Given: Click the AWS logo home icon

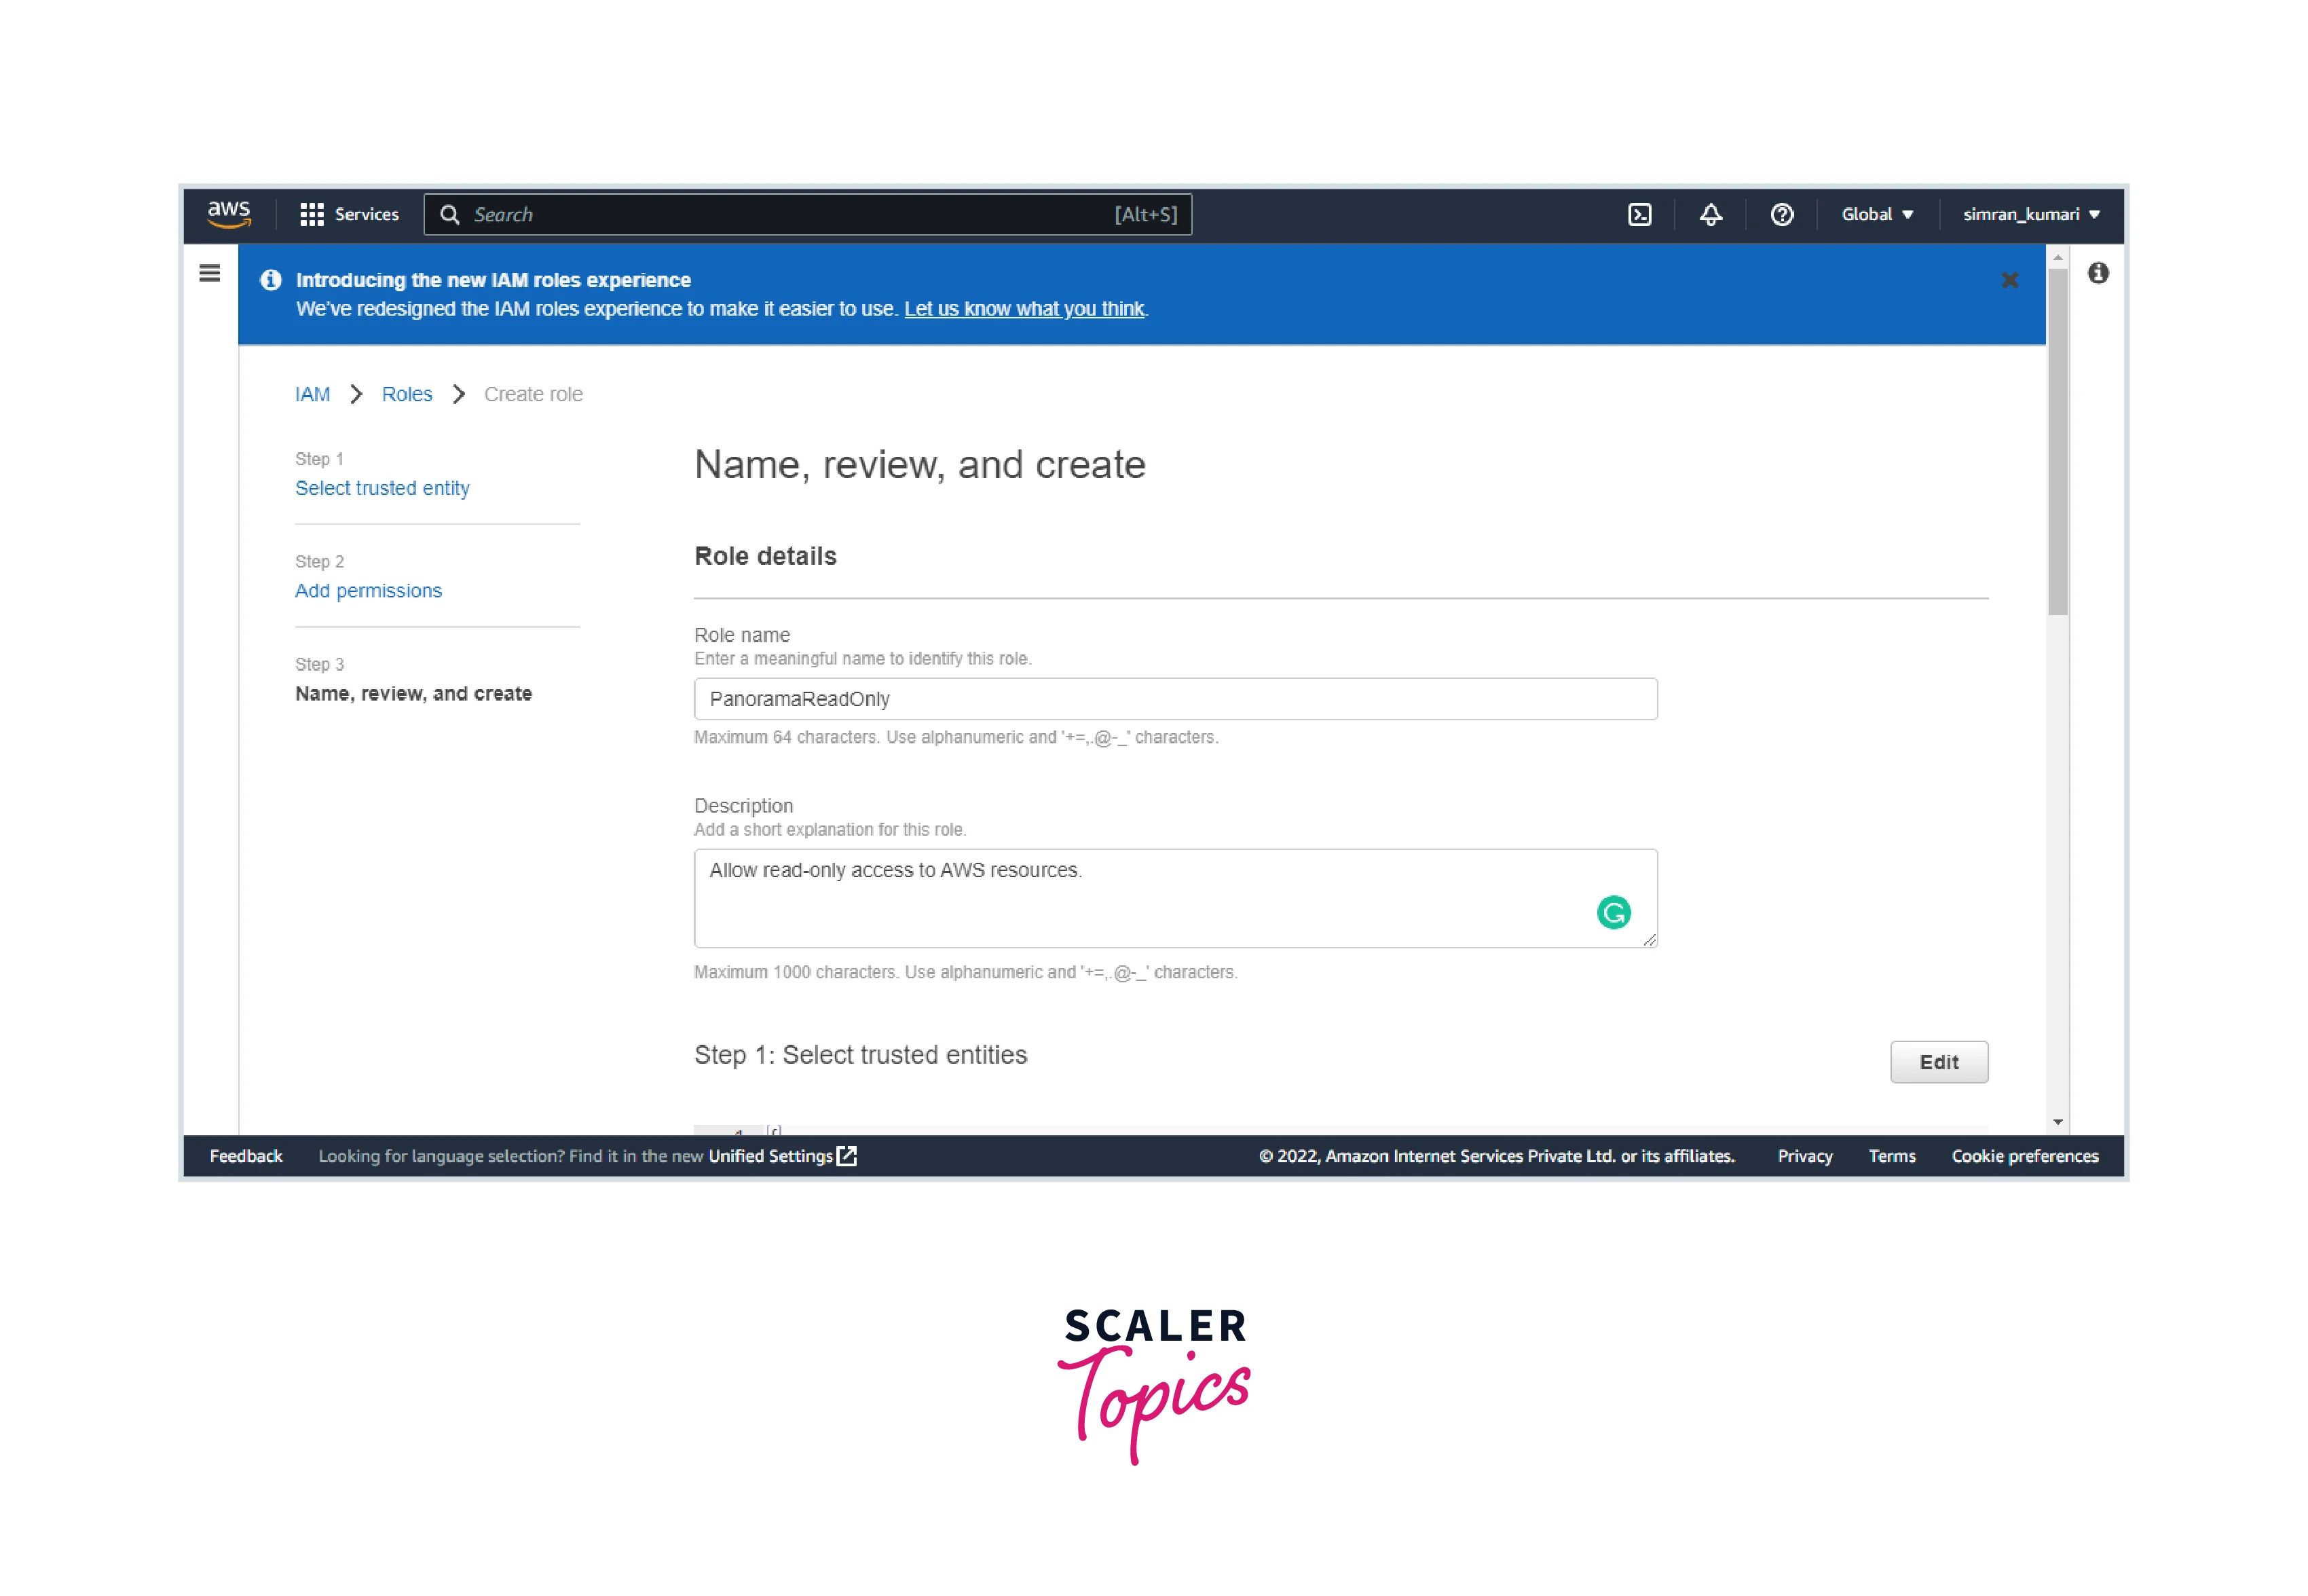Looking at the screenshot, I should coord(228,214).
